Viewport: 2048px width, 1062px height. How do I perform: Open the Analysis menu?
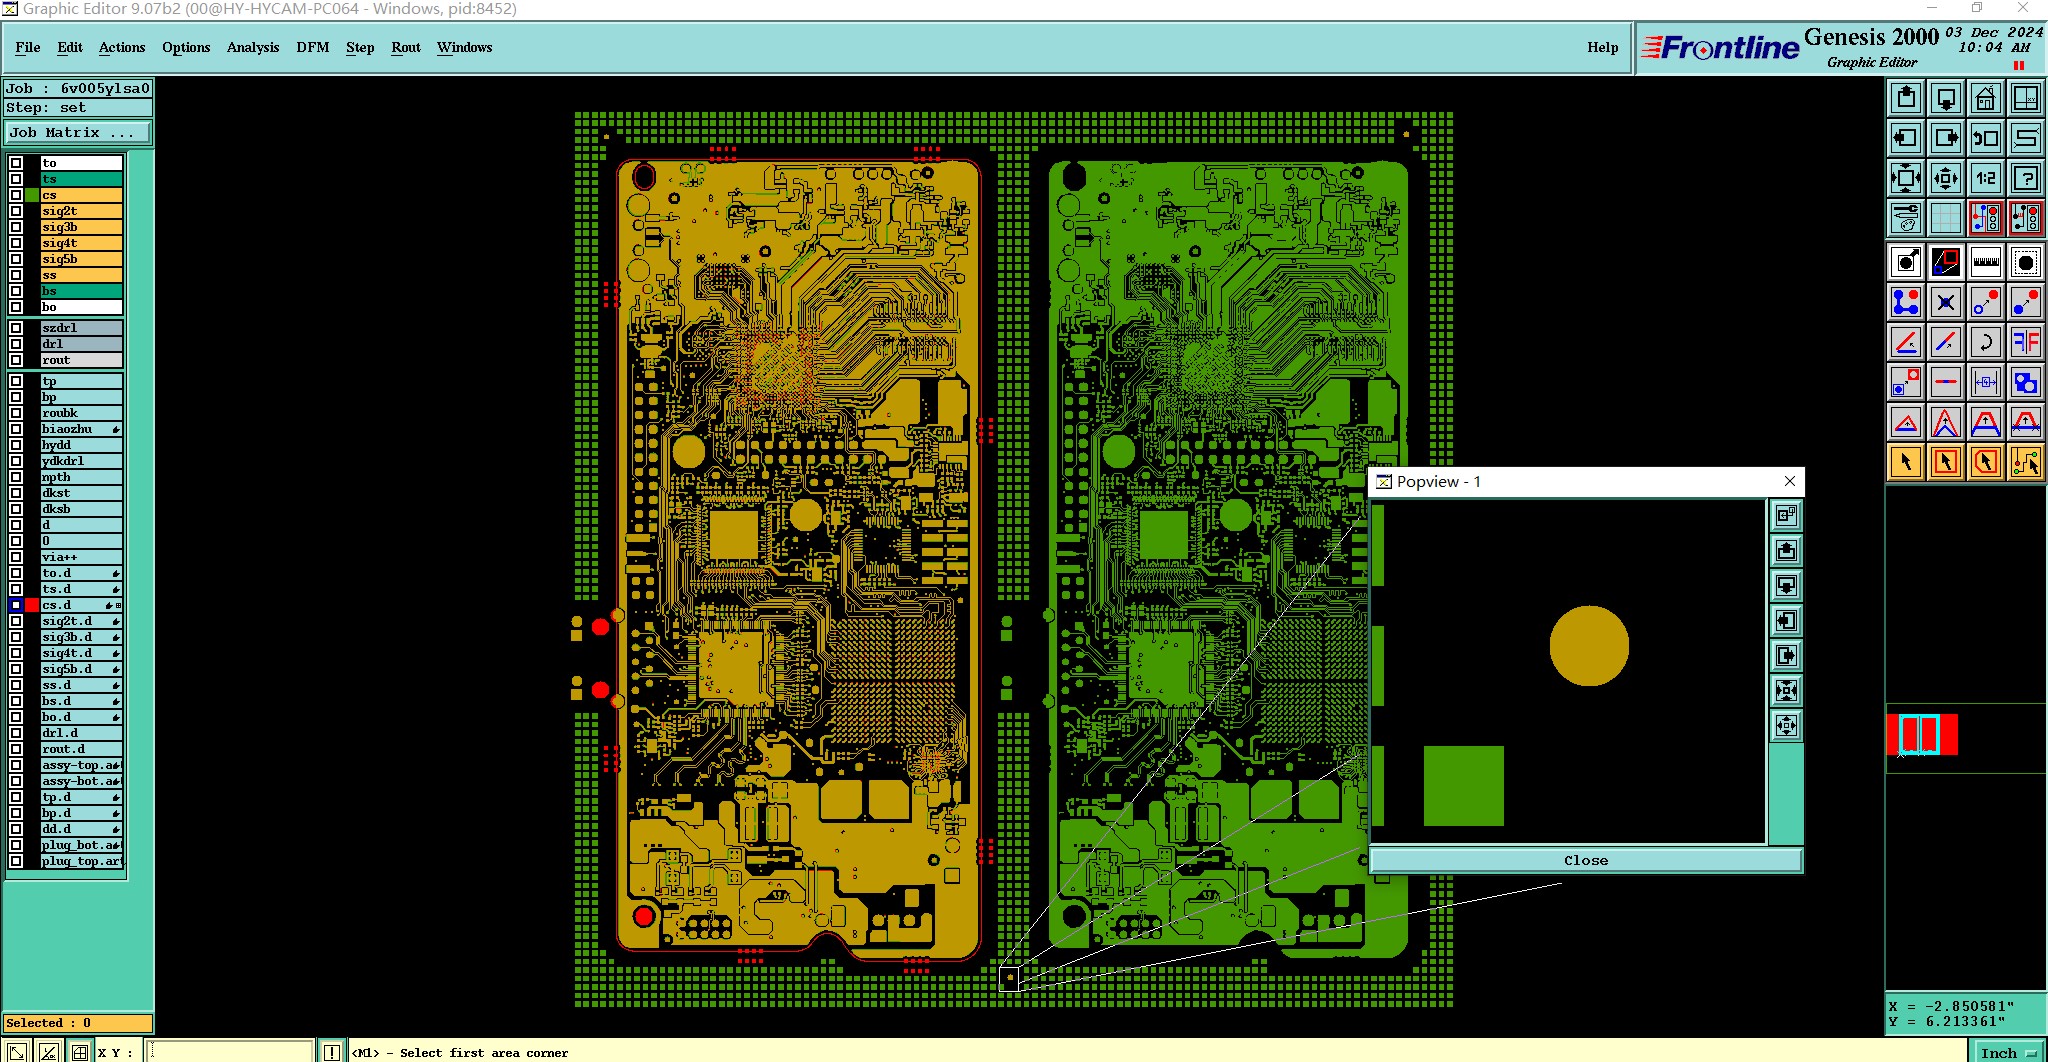[x=253, y=47]
